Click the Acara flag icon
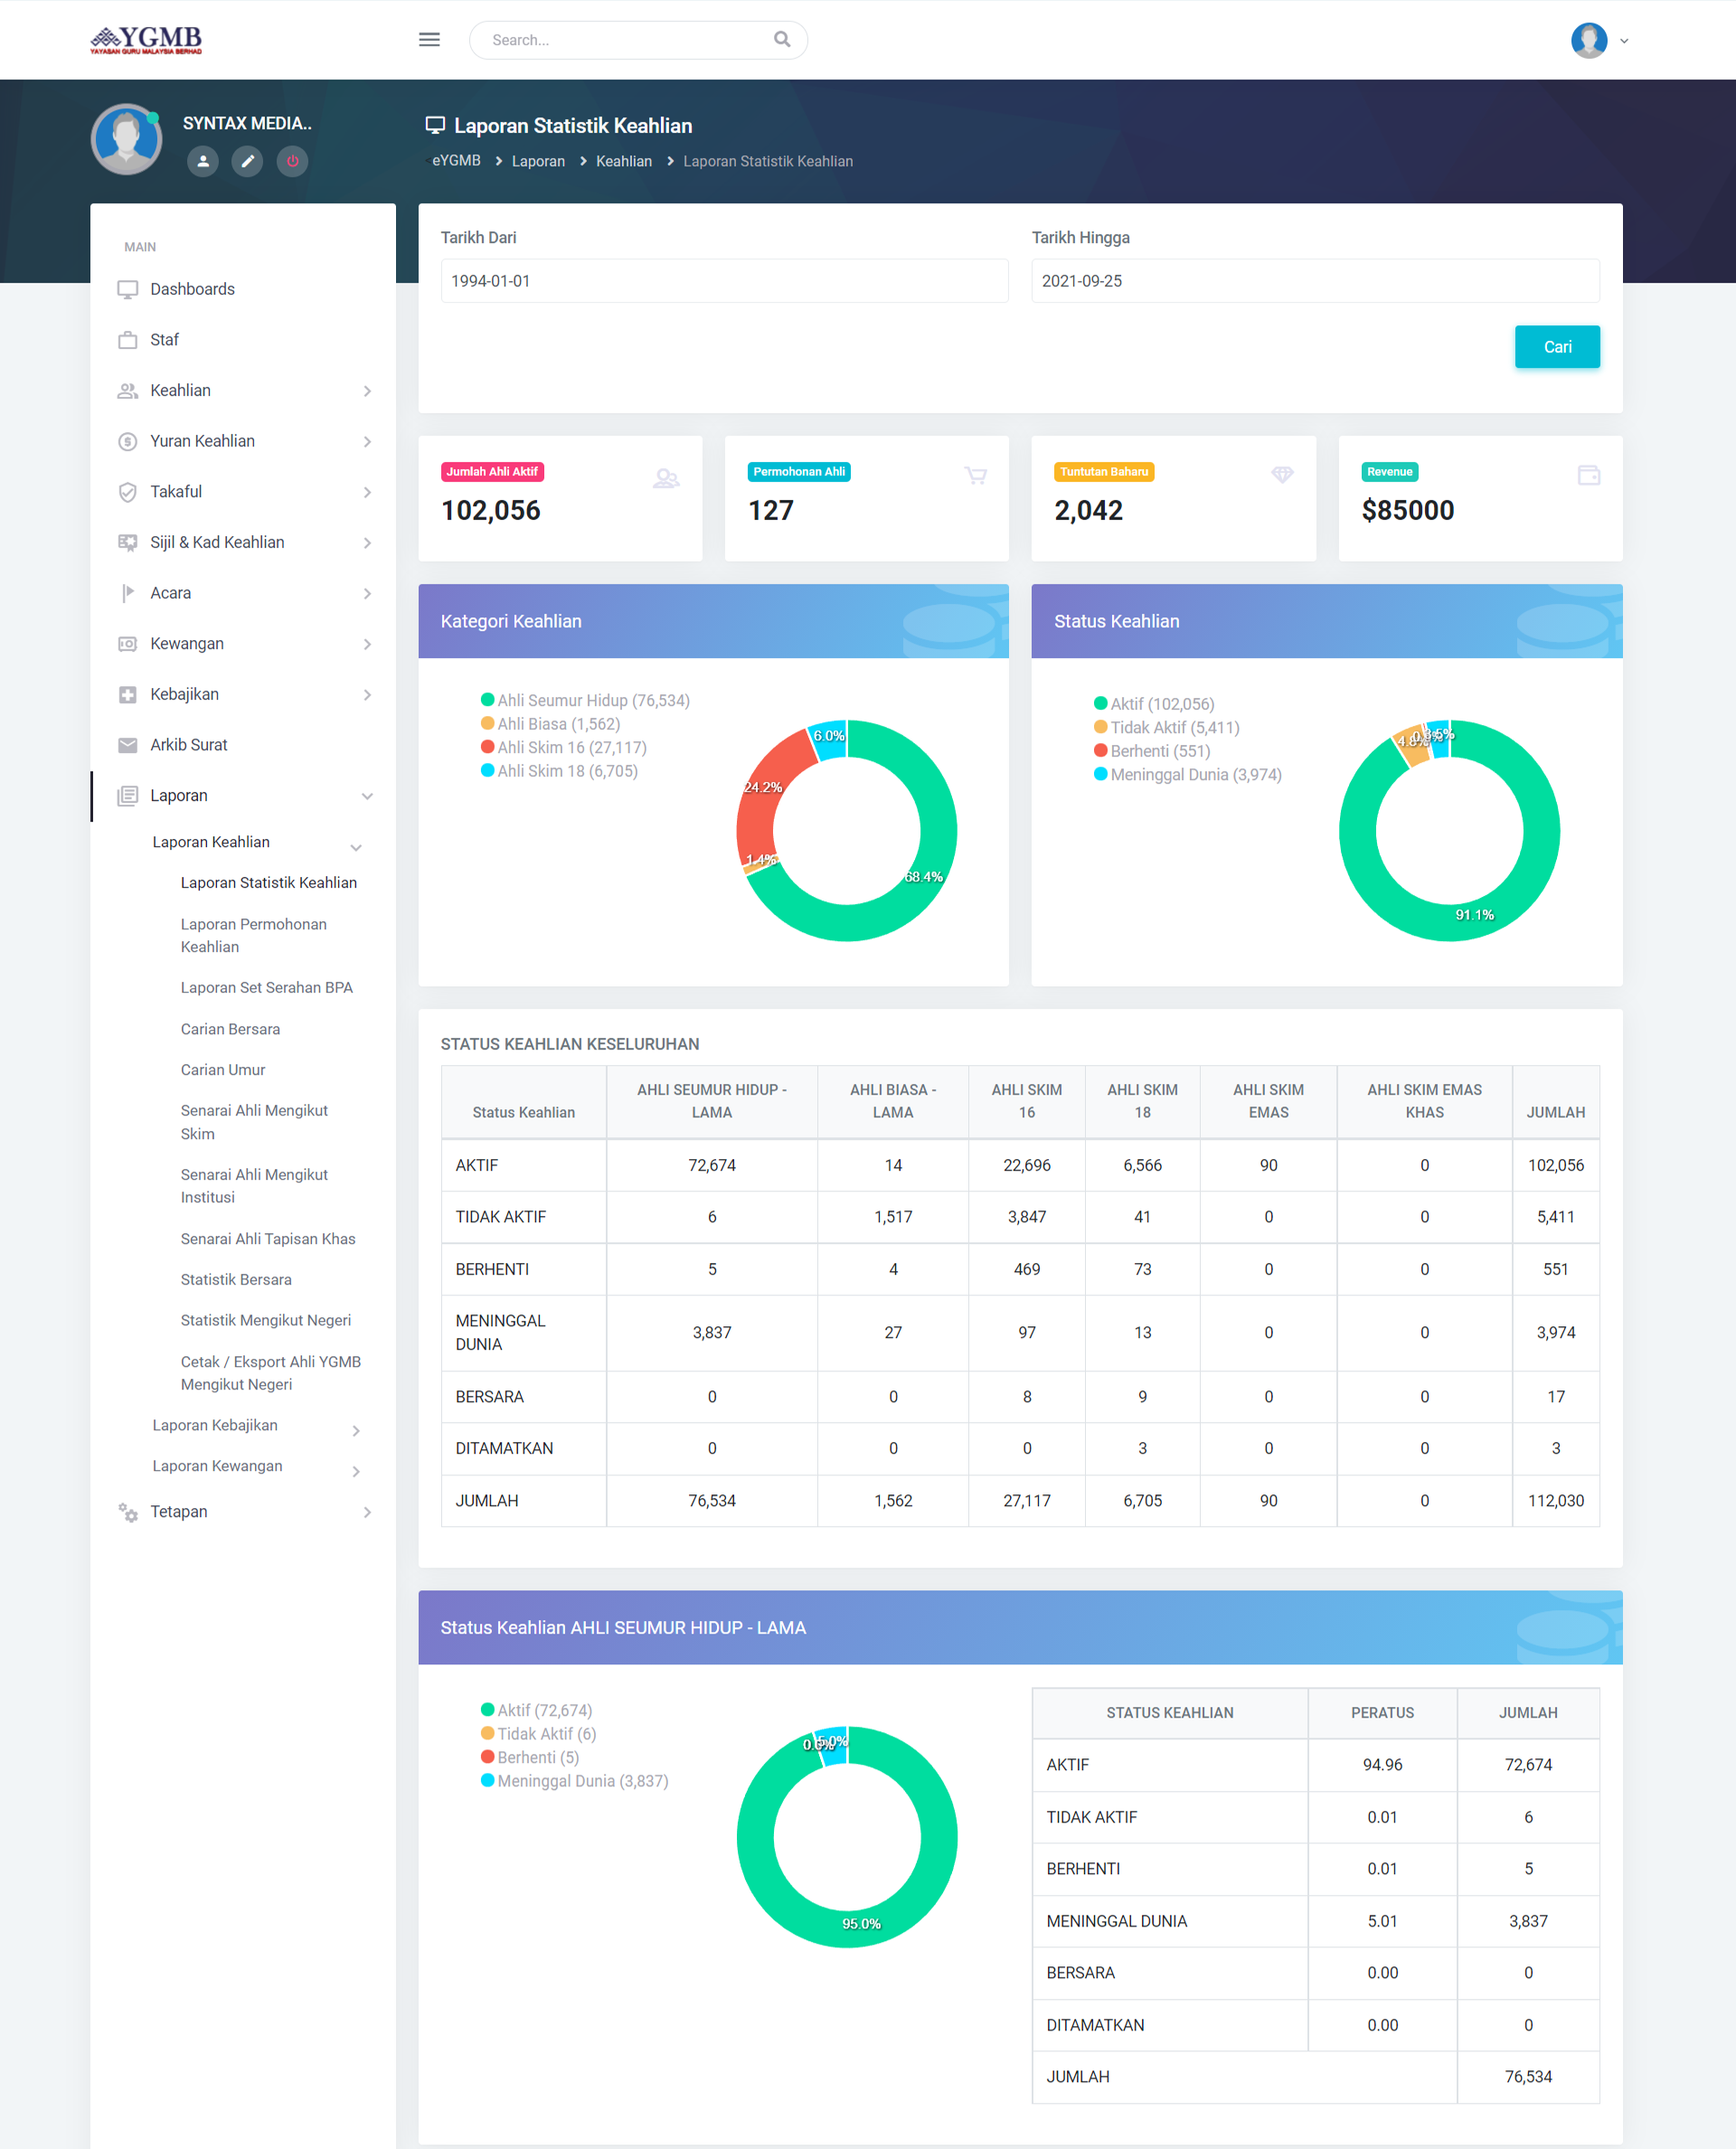 (x=127, y=593)
